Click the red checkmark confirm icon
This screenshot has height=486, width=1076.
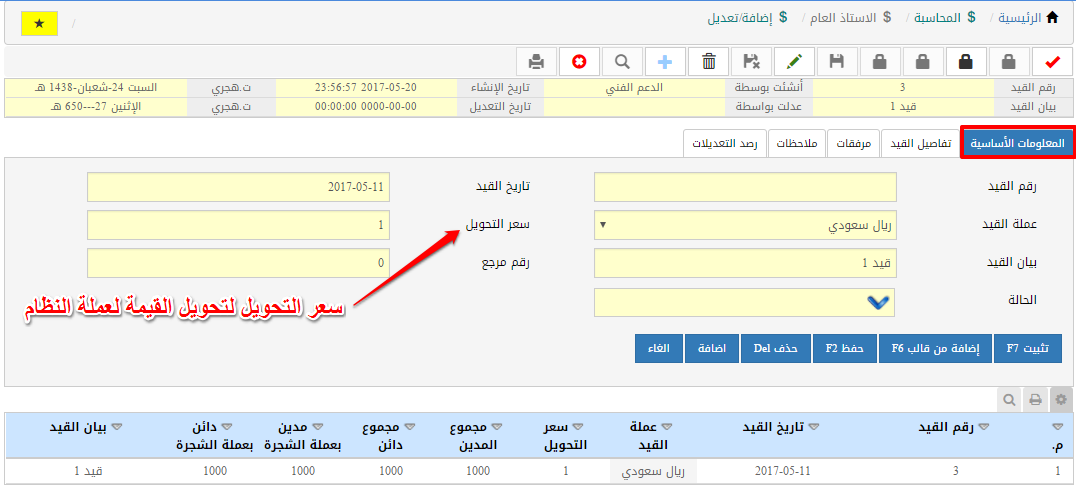pyautogui.click(x=1051, y=62)
